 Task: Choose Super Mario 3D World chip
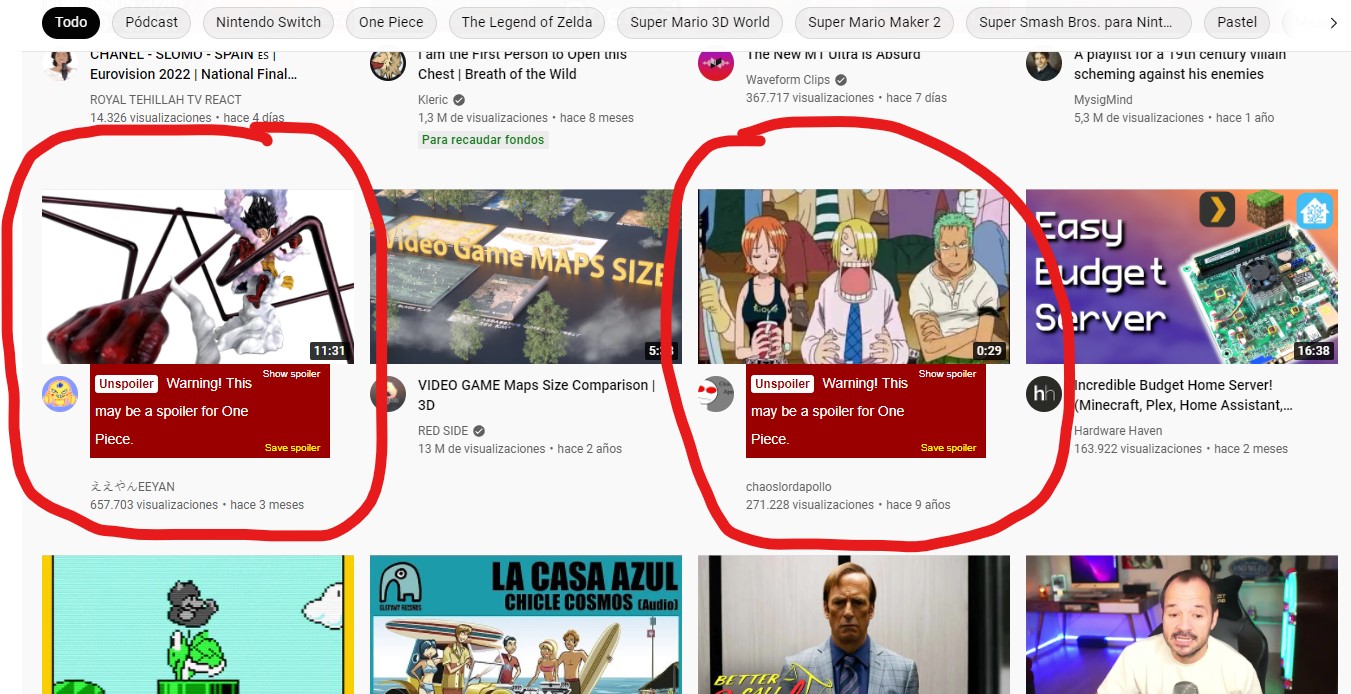point(700,22)
